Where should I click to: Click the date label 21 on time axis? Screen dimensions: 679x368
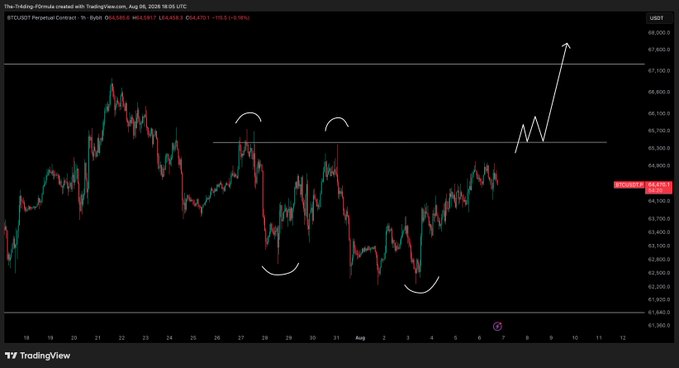tap(98, 338)
